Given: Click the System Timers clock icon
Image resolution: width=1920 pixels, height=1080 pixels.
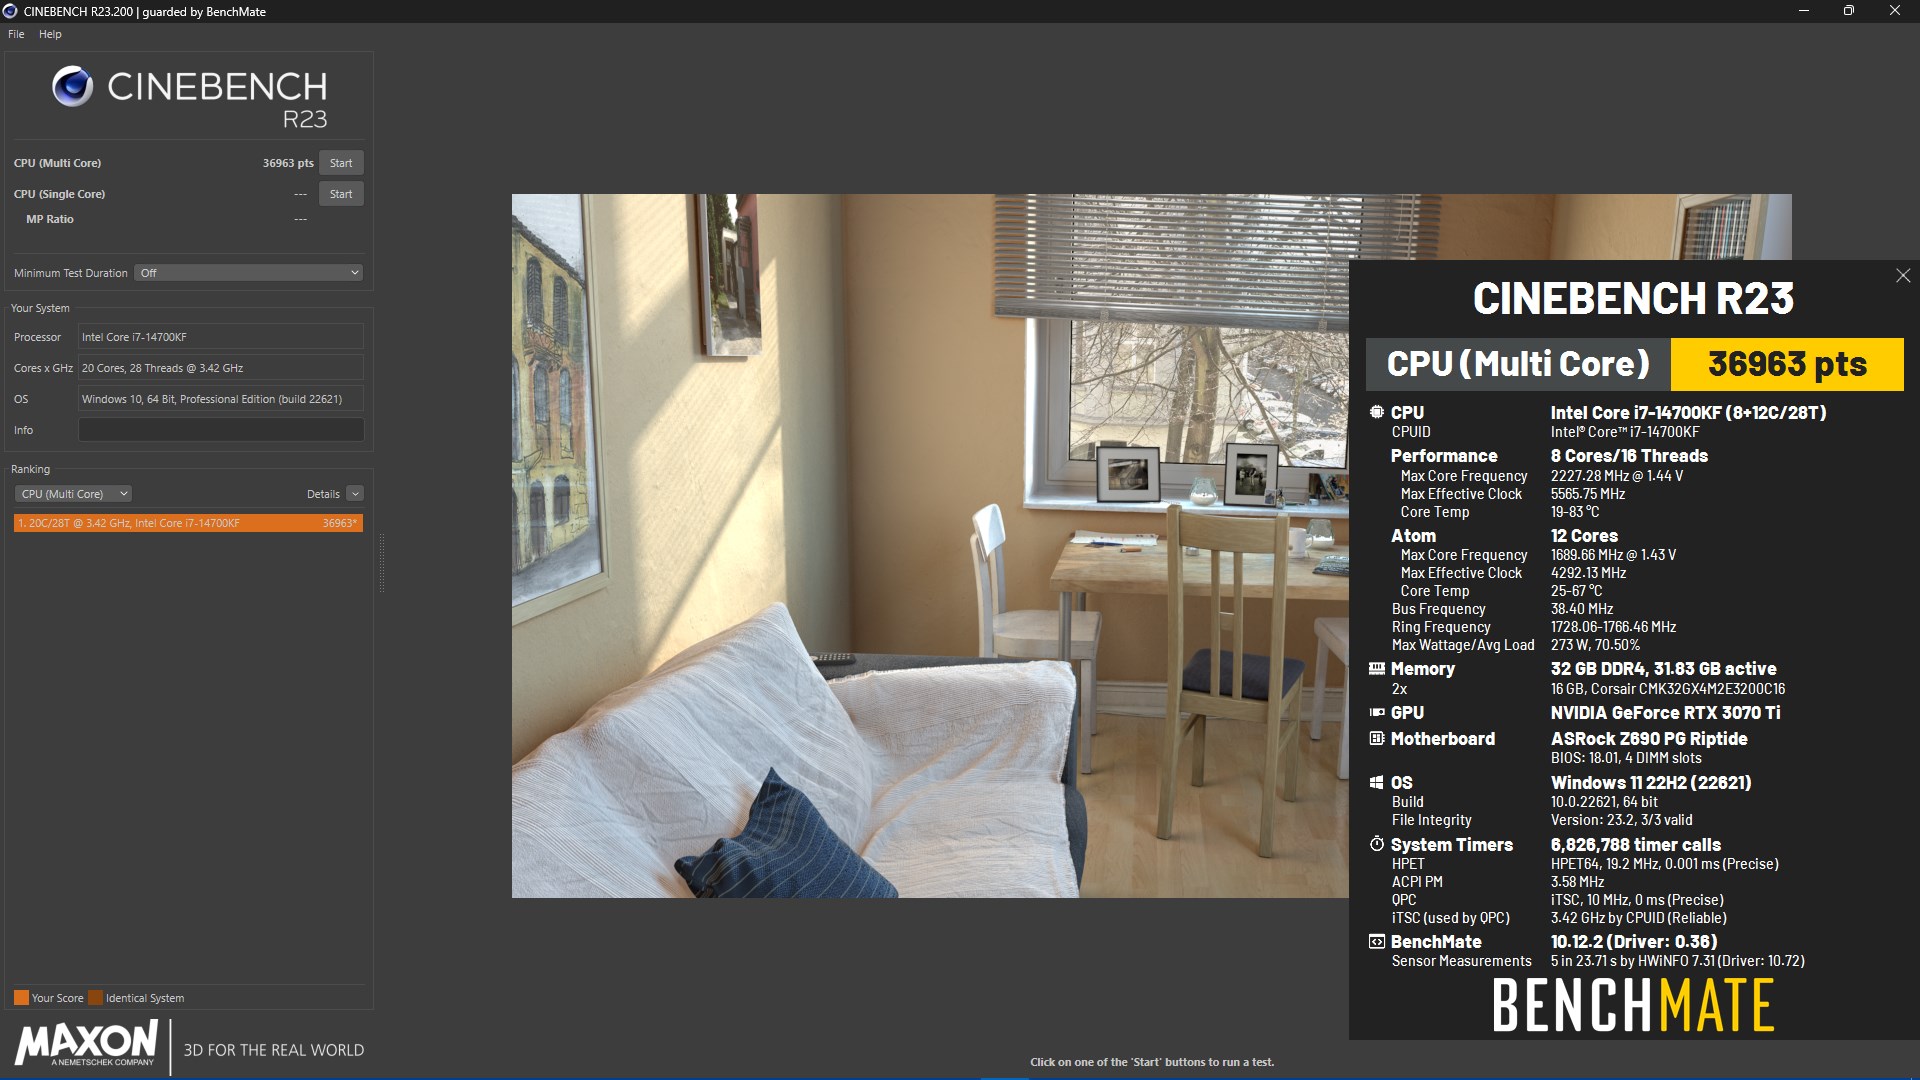Looking at the screenshot, I should [x=1377, y=844].
